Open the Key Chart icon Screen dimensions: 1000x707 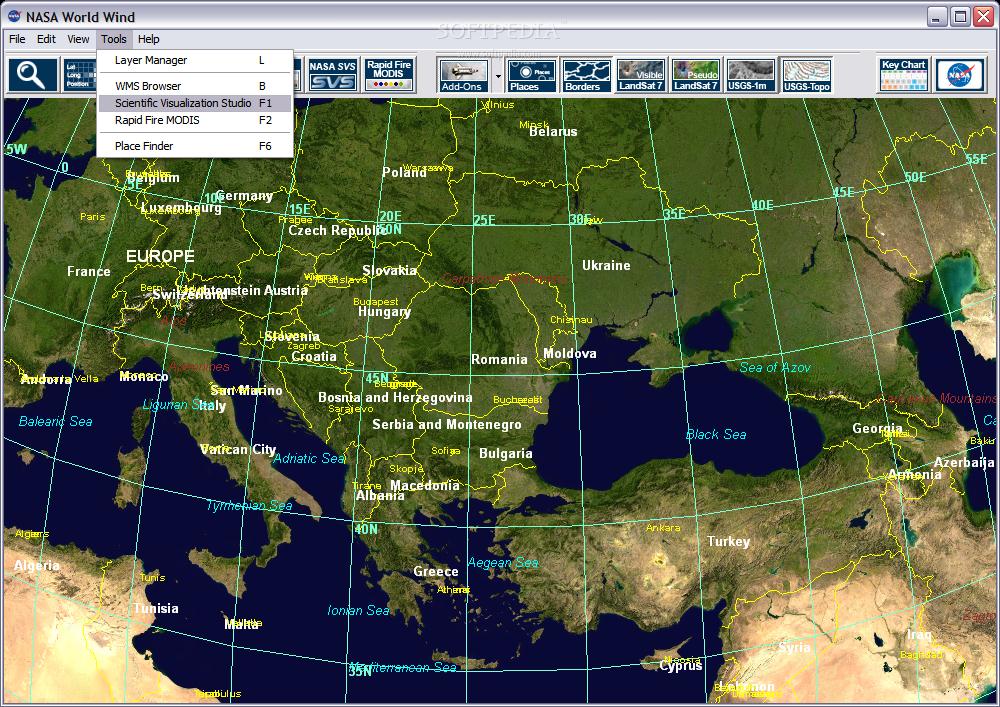point(903,75)
